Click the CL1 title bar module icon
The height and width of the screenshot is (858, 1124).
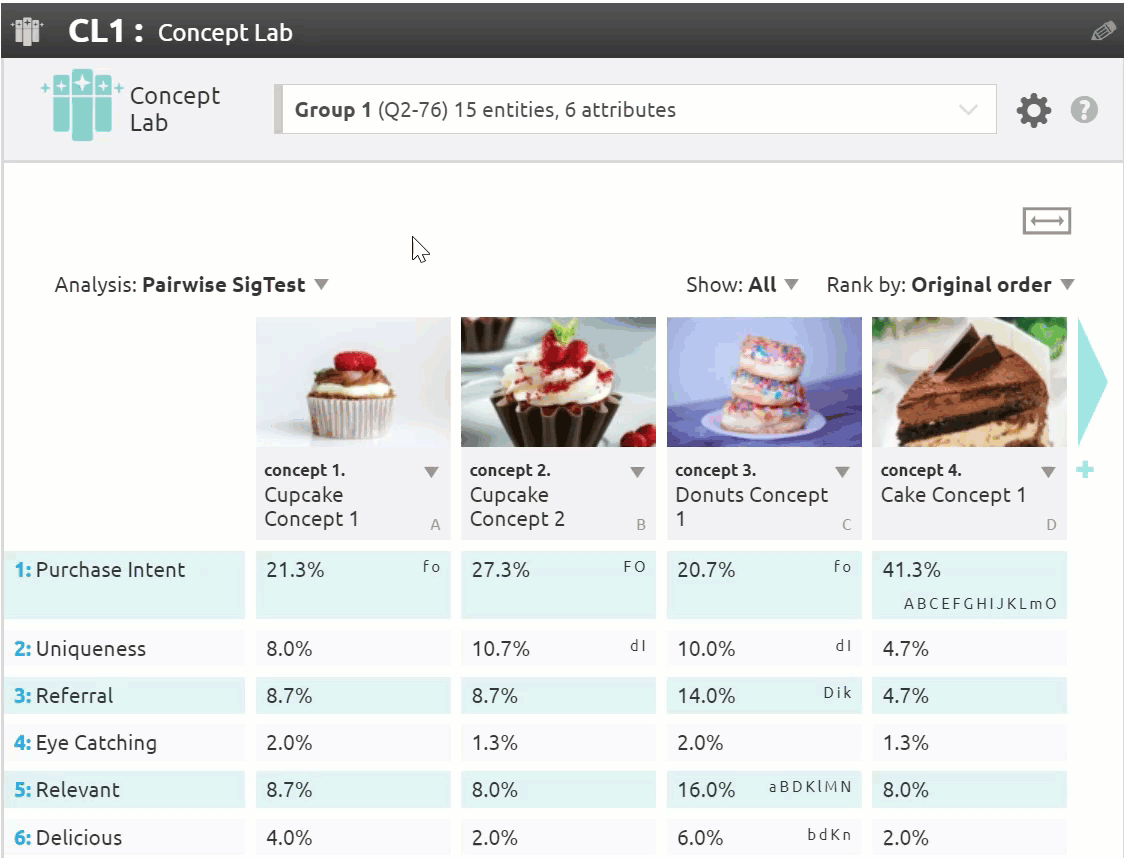[27, 31]
